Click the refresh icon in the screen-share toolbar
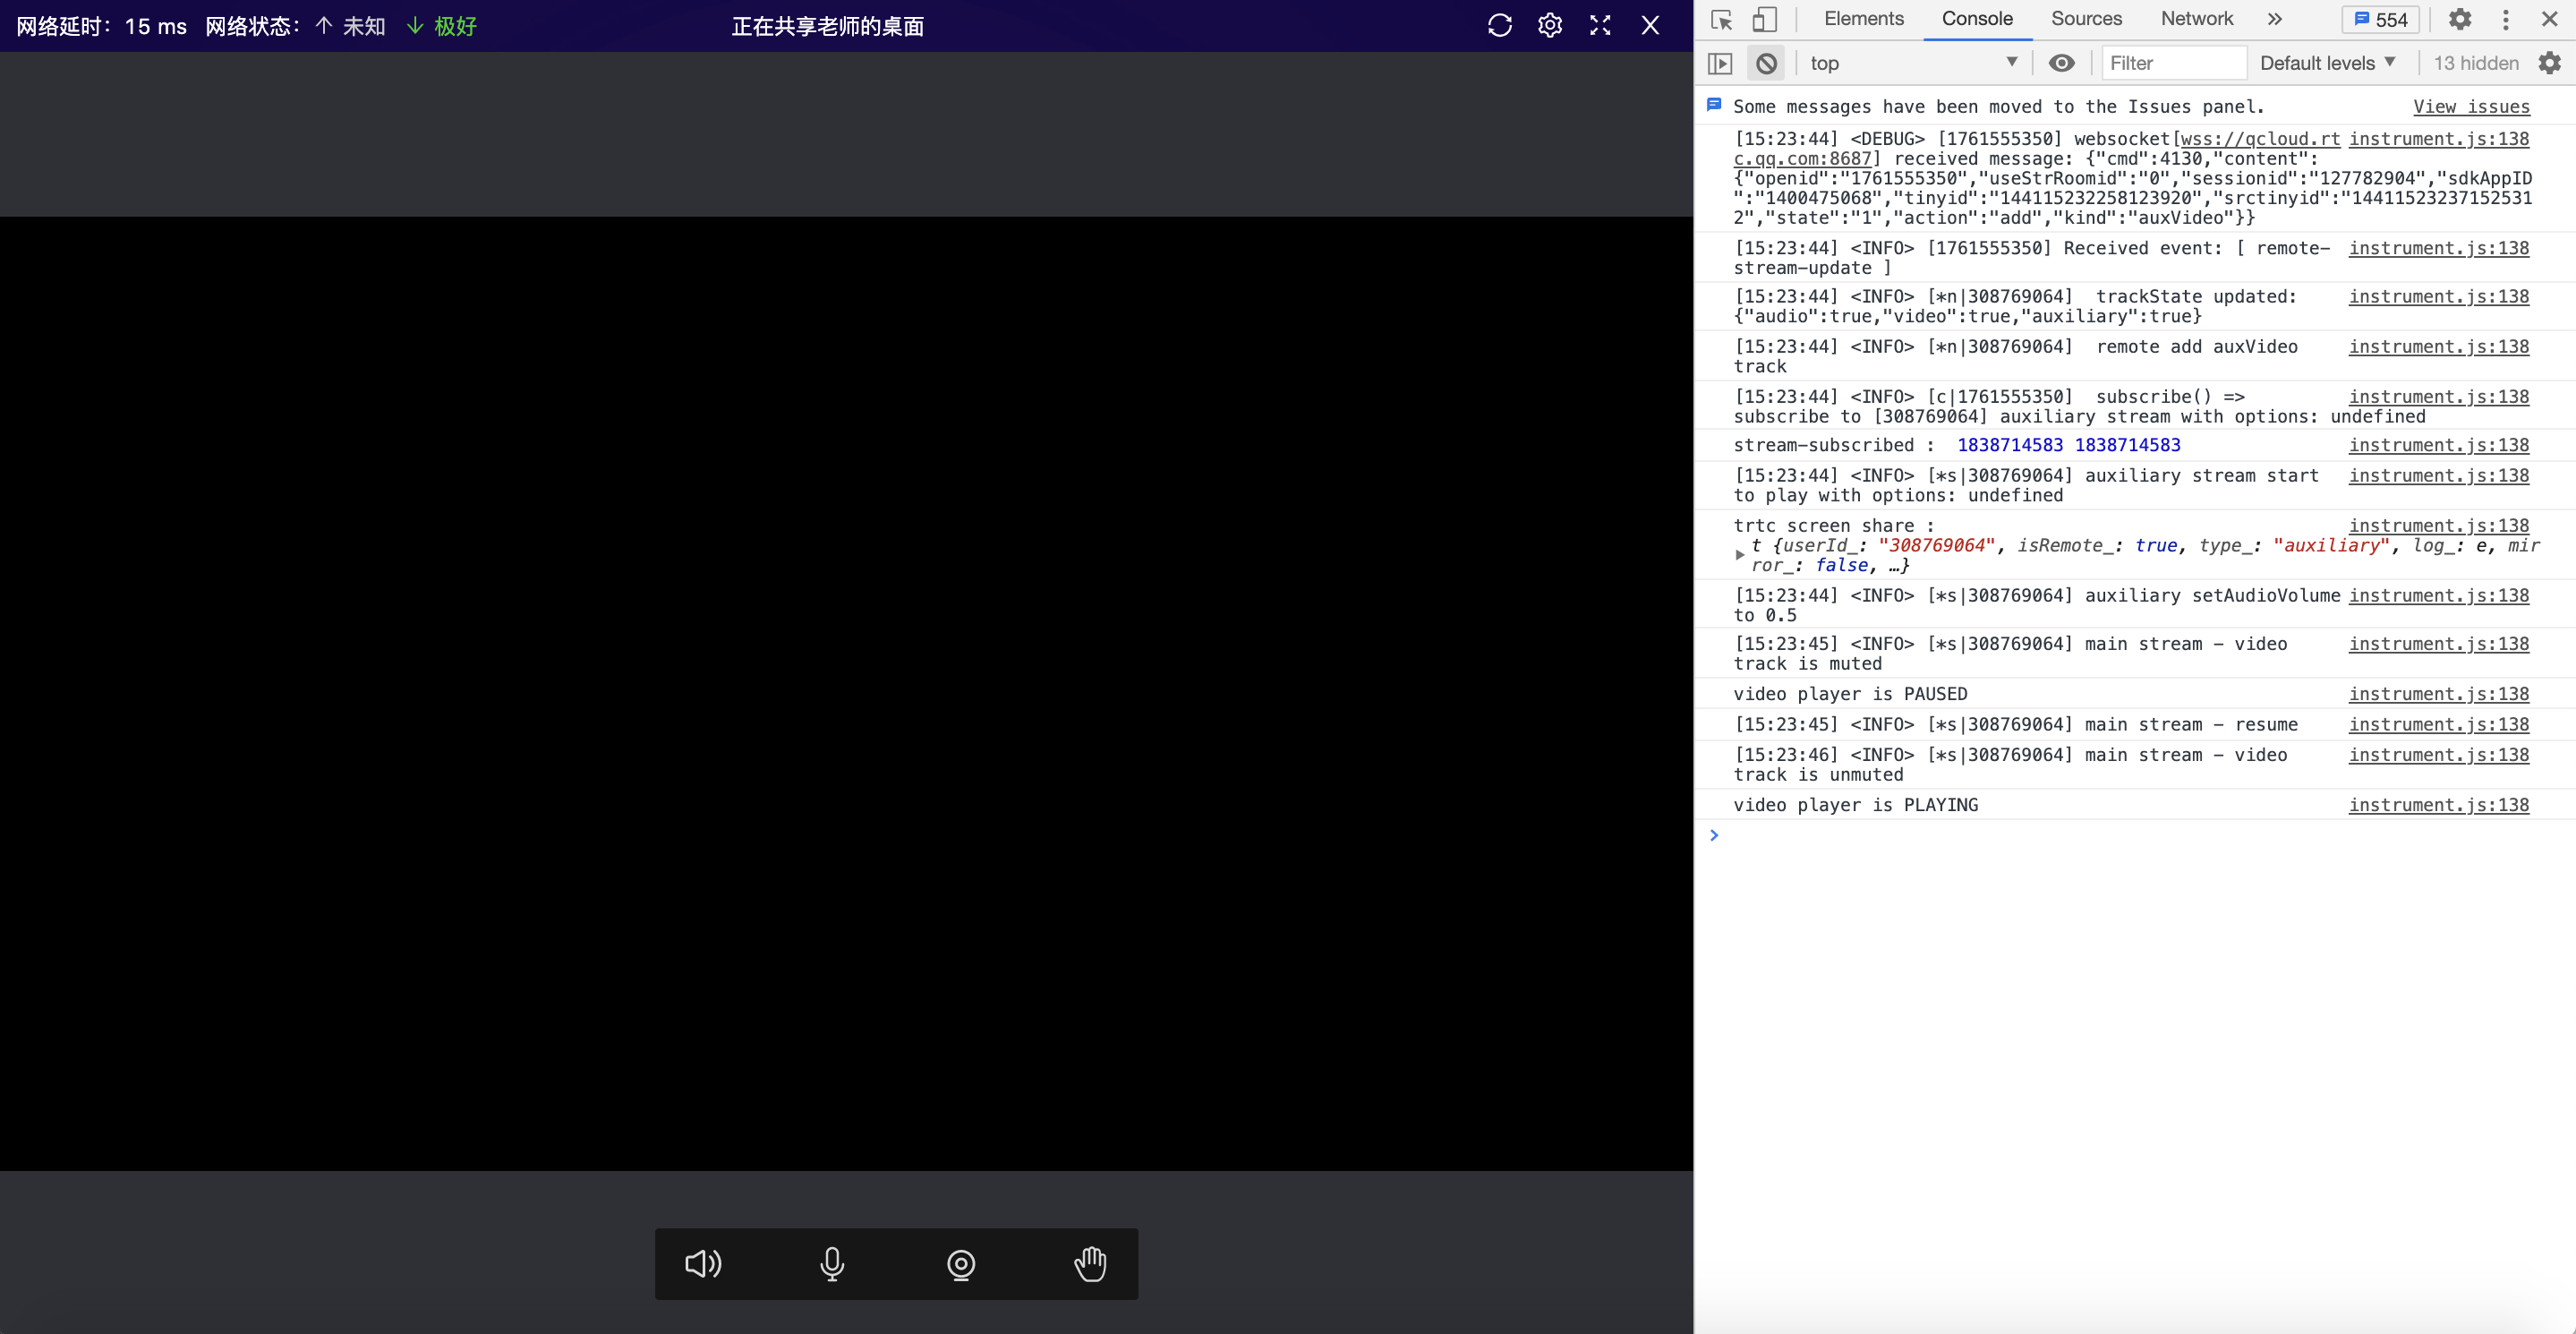The image size is (2576, 1334). click(x=1499, y=26)
